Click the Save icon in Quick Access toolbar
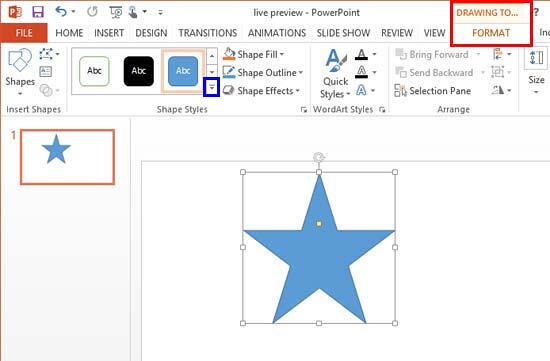 point(38,12)
